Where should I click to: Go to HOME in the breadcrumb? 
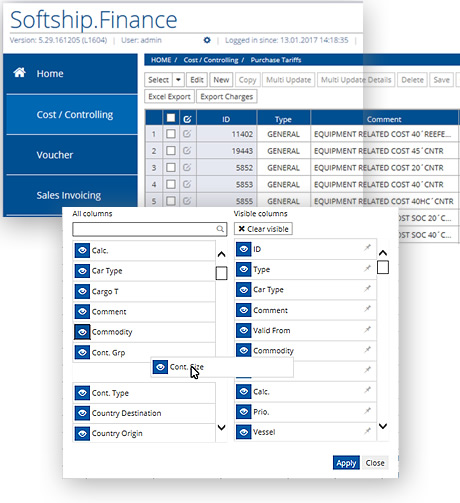(x=161, y=60)
